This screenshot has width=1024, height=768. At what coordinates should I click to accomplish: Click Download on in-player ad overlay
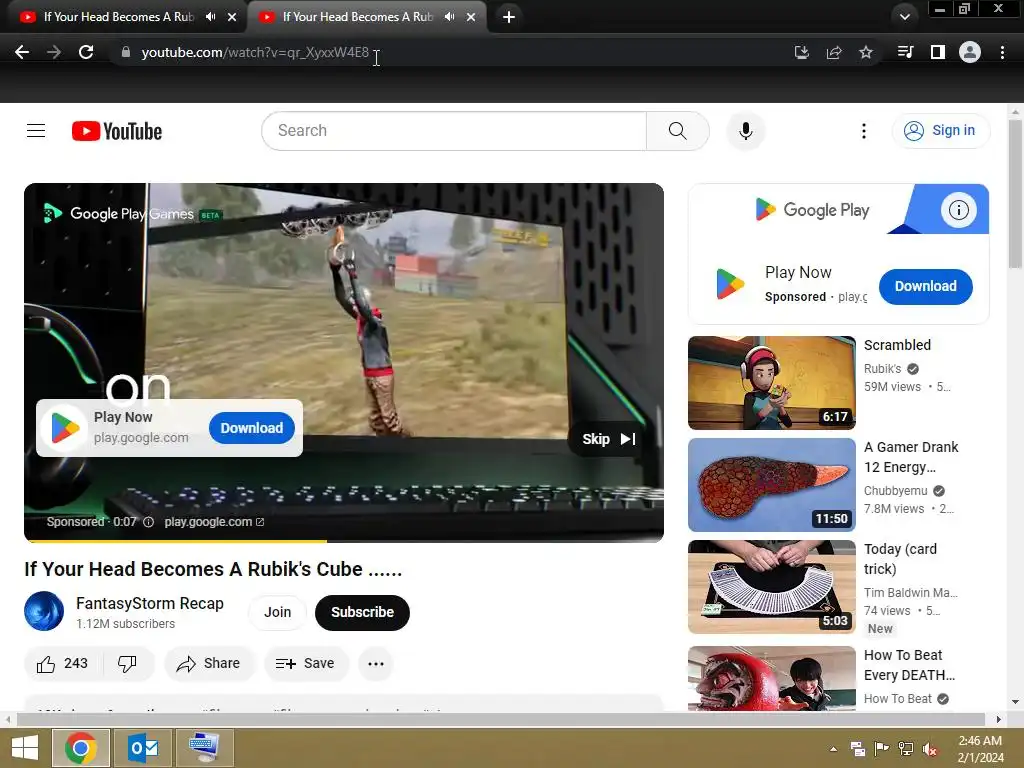(x=251, y=428)
